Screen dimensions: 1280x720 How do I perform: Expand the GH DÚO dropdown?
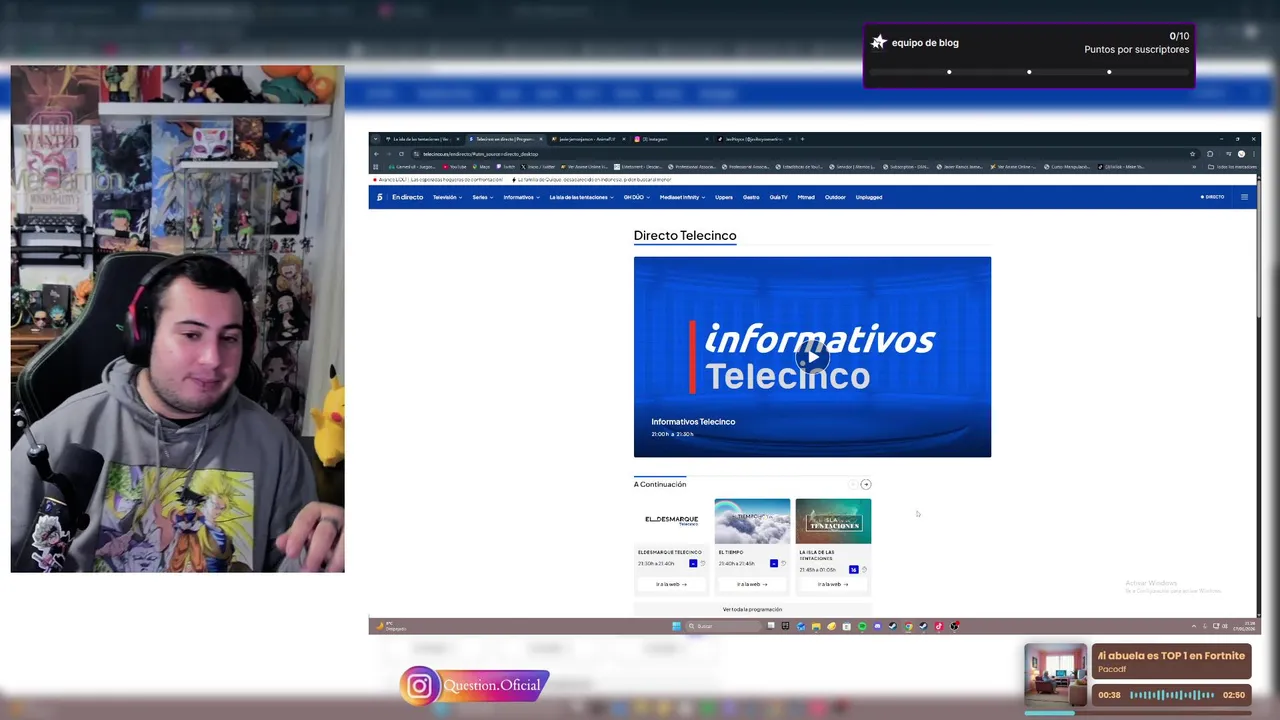[x=636, y=197]
